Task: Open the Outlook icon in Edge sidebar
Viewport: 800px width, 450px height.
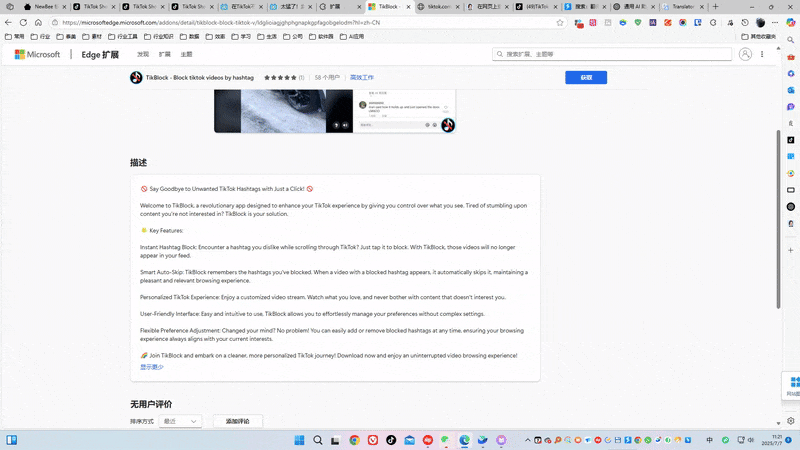Action: [x=790, y=90]
